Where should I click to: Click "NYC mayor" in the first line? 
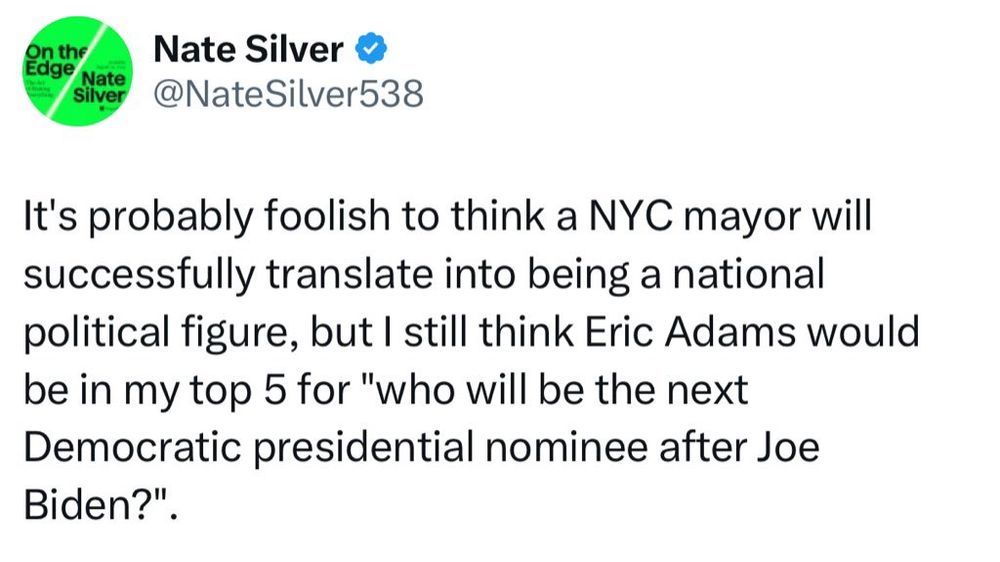[694, 217]
